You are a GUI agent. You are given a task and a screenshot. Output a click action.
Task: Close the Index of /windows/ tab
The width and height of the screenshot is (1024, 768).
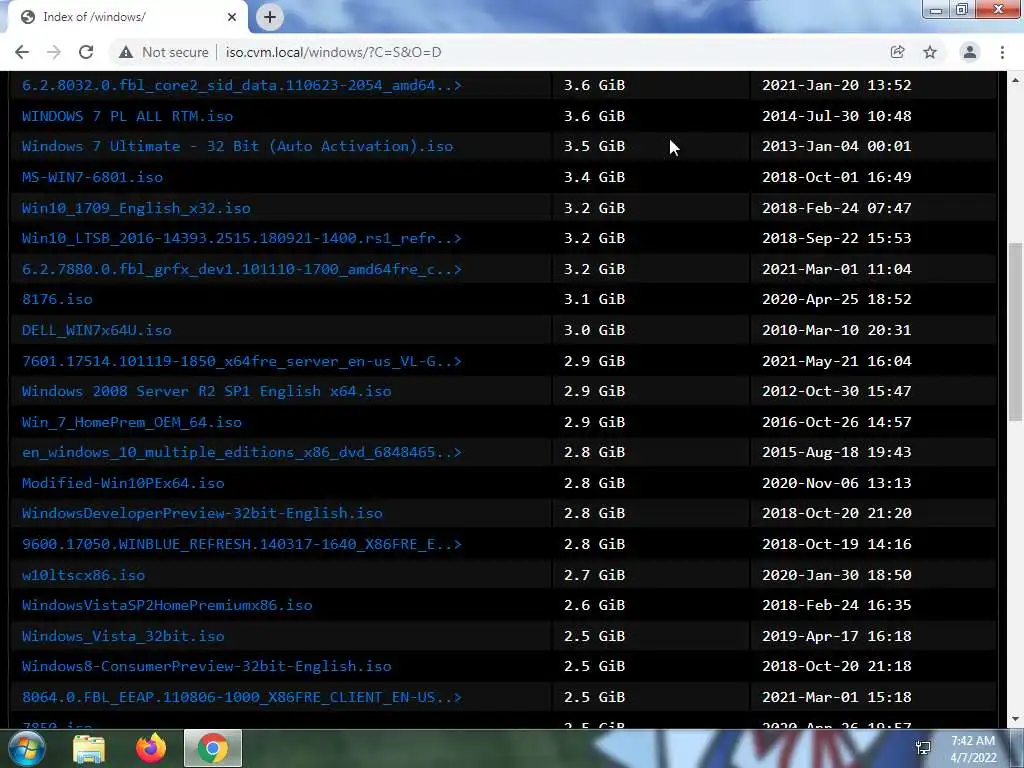232,17
